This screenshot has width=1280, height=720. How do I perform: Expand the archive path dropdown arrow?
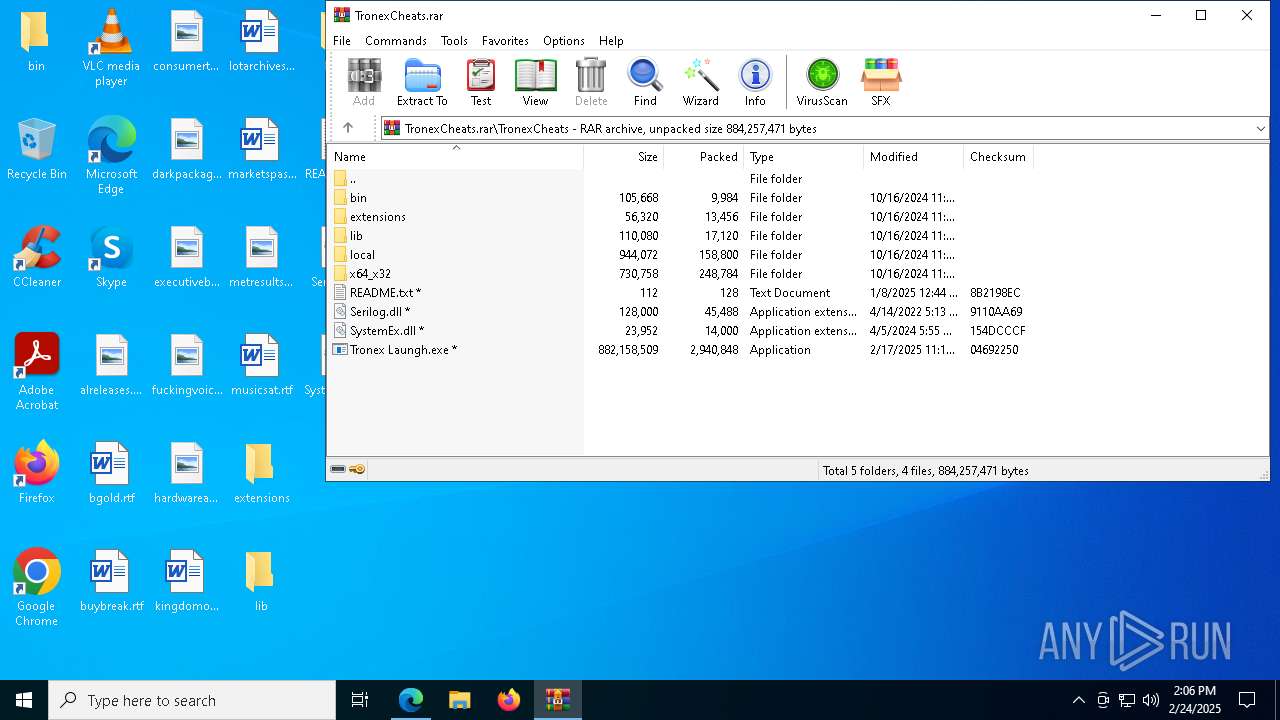[1260, 129]
